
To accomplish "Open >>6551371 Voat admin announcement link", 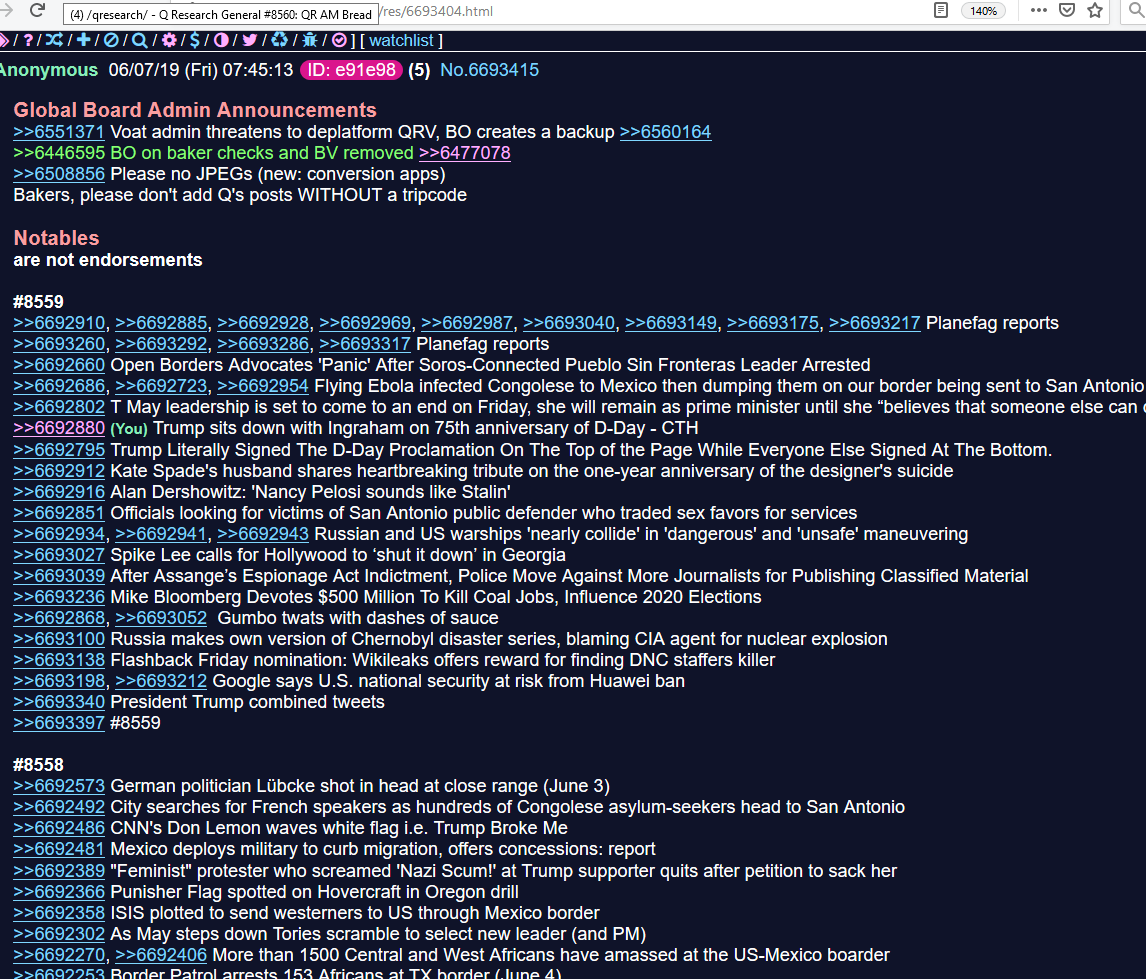I will (59, 132).
